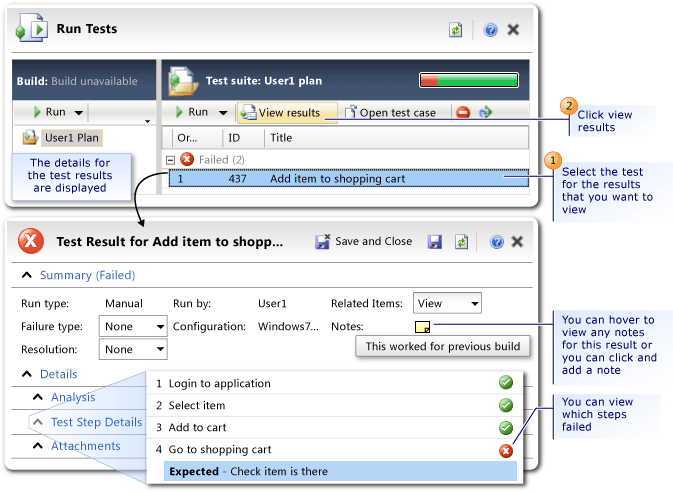Collapse the Failed (2) group
This screenshot has width=673, height=492.
[x=171, y=160]
